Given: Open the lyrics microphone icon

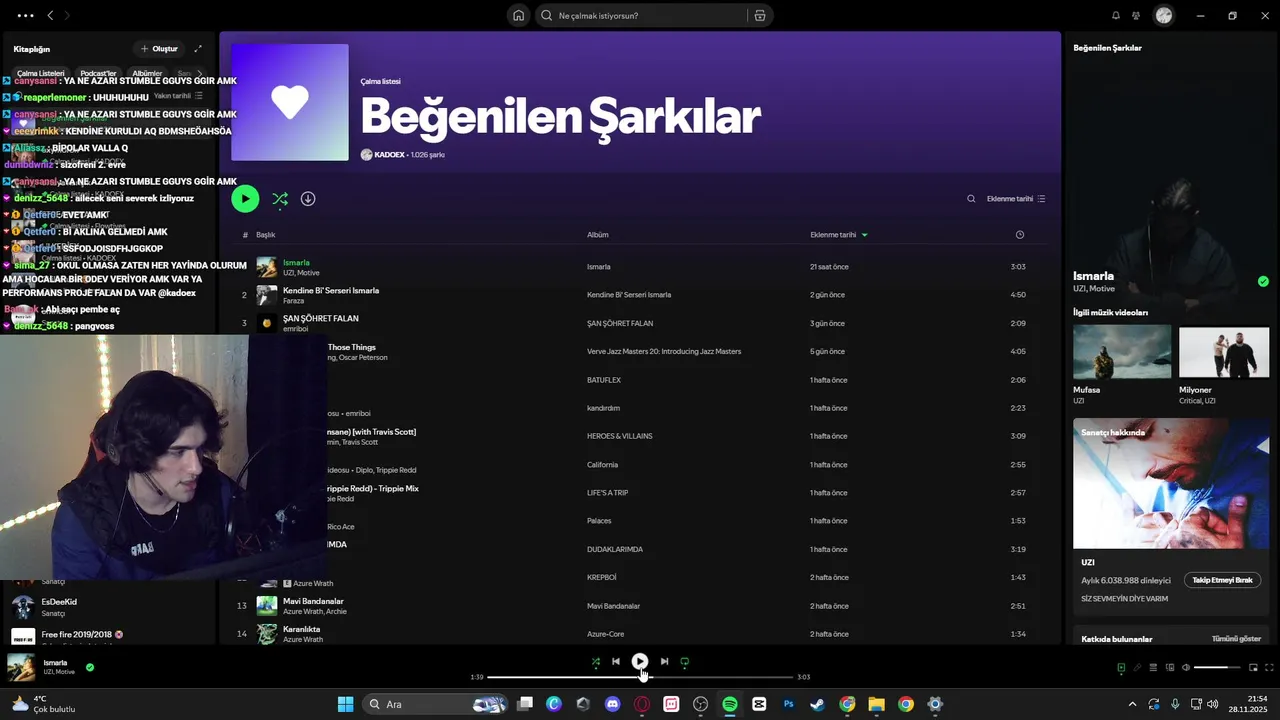Looking at the screenshot, I should click(x=1137, y=668).
